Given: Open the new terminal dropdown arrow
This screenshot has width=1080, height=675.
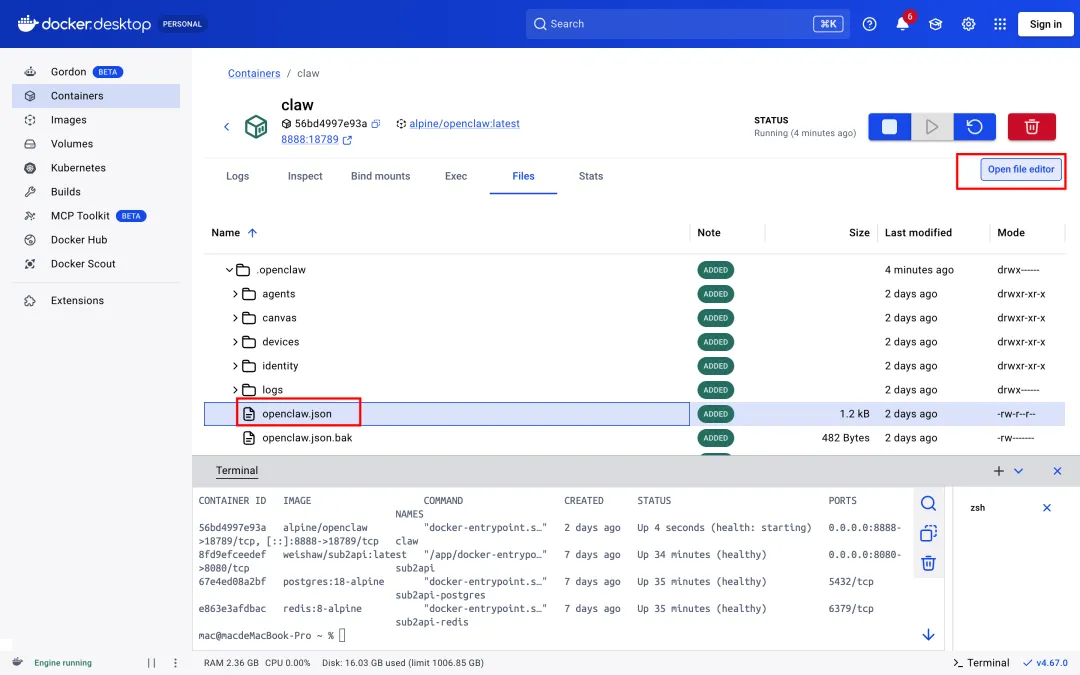Looking at the screenshot, I should [1018, 471].
